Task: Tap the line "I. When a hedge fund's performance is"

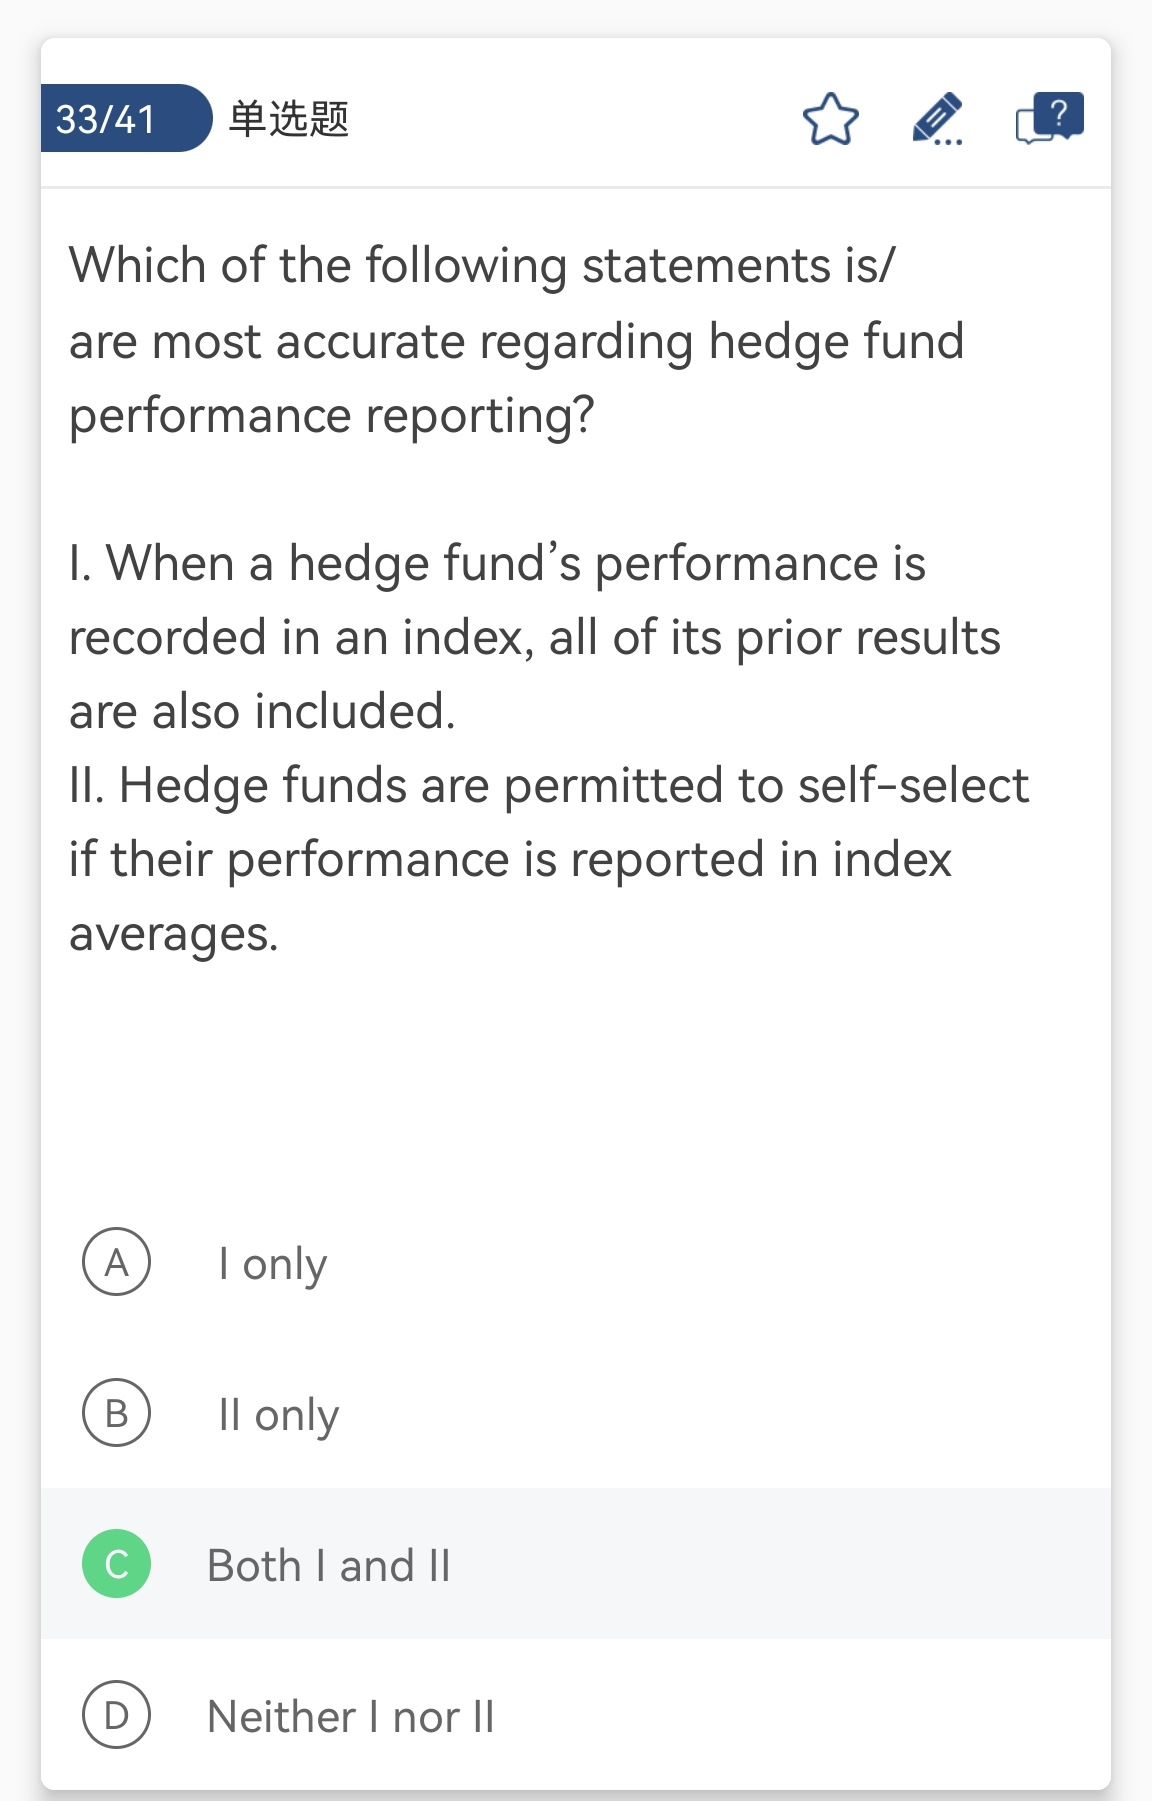Action: [x=497, y=563]
